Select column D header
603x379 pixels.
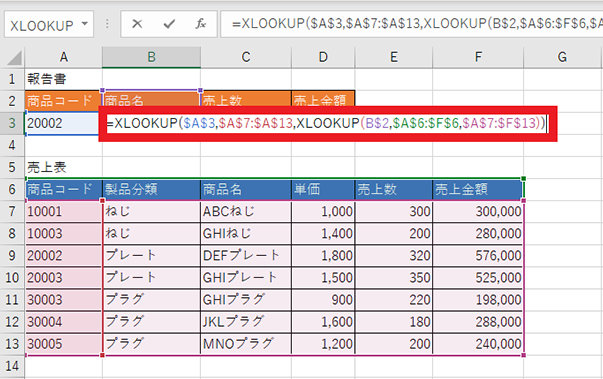click(323, 57)
